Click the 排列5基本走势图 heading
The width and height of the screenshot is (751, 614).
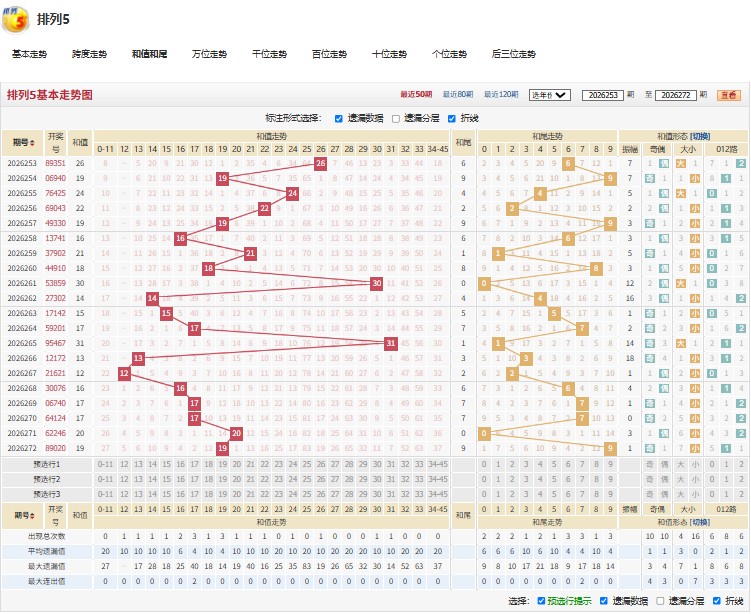(x=50, y=95)
